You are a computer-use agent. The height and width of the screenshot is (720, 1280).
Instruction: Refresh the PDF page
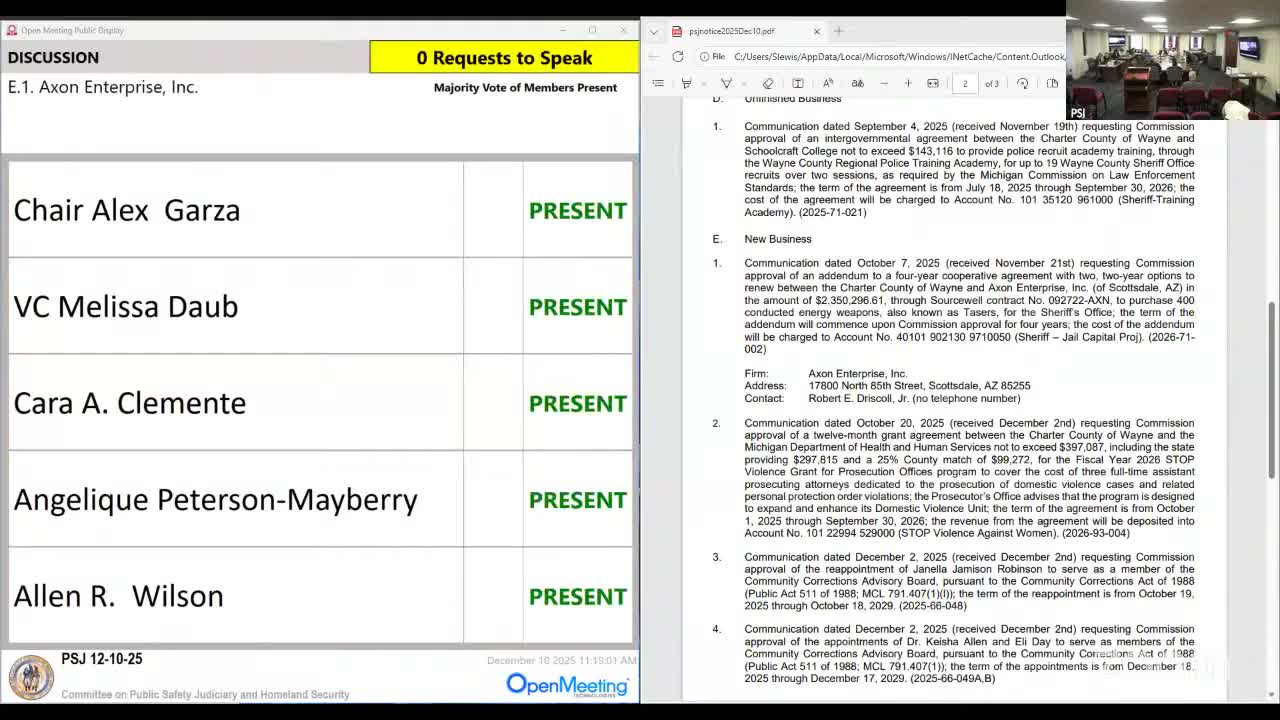pos(679,56)
